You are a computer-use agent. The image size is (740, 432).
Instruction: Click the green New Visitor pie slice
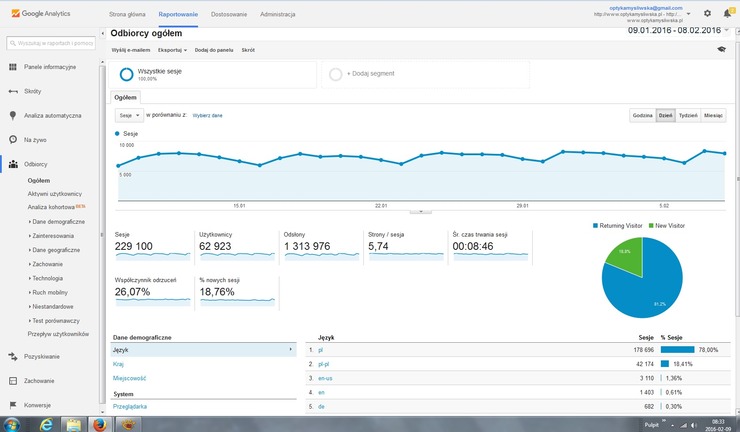pos(626,257)
